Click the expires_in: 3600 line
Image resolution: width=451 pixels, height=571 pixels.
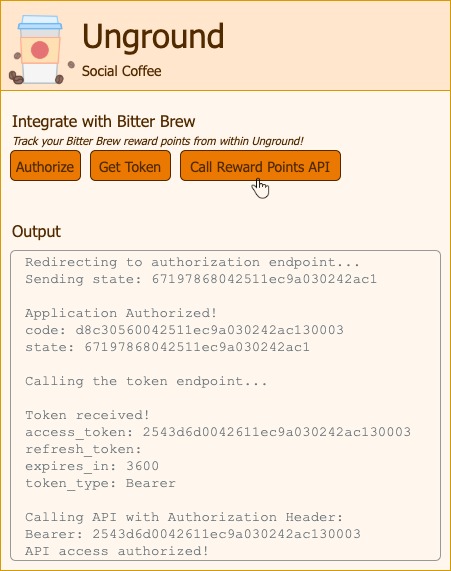point(92,466)
